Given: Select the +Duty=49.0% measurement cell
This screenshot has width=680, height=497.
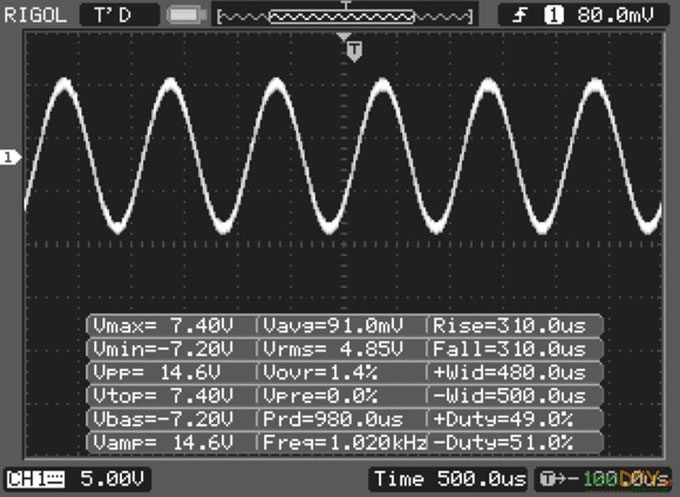Looking at the screenshot, I should (516, 419).
